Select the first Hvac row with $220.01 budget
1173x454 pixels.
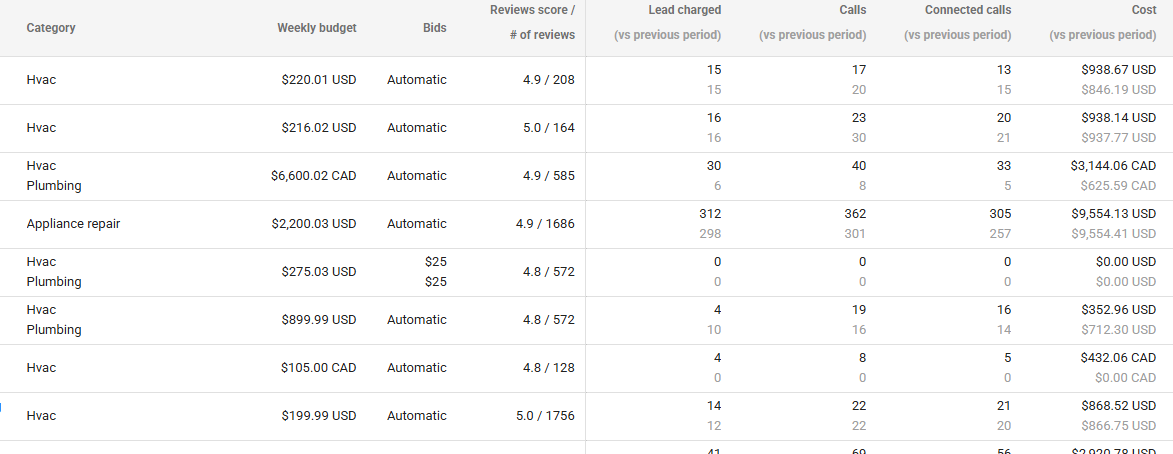pos(586,80)
